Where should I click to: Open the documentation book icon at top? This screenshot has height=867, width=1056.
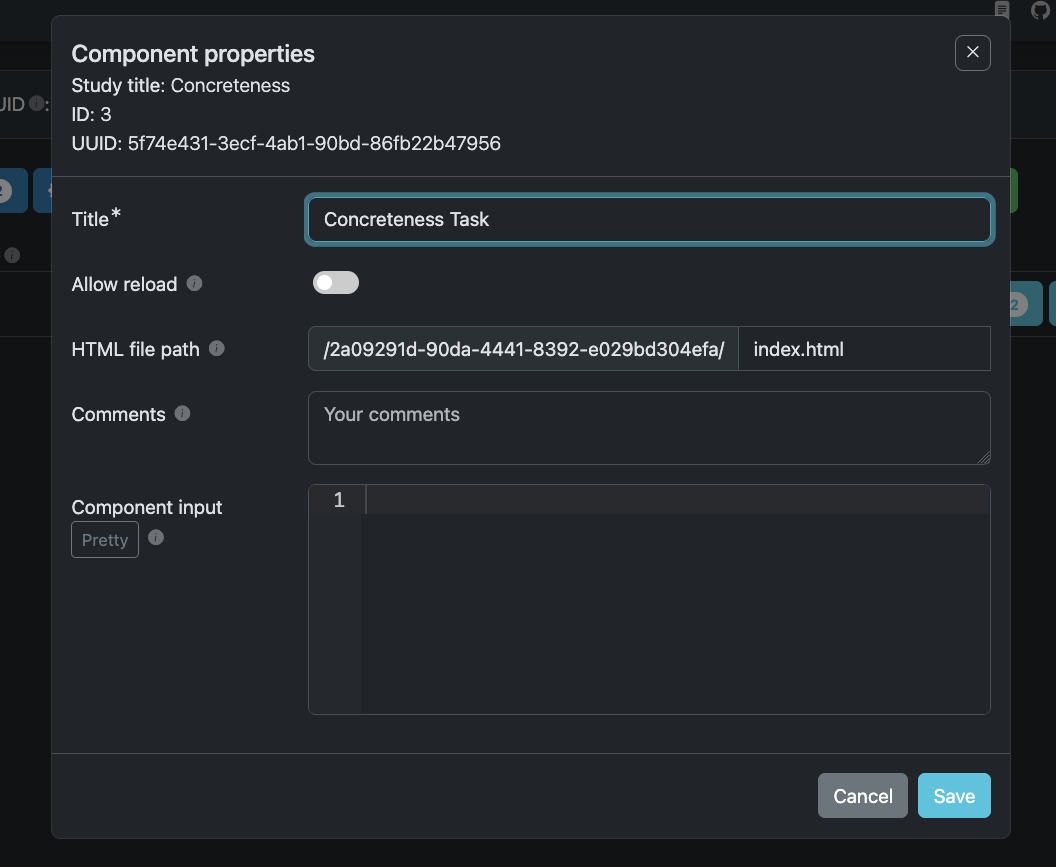tap(1002, 10)
